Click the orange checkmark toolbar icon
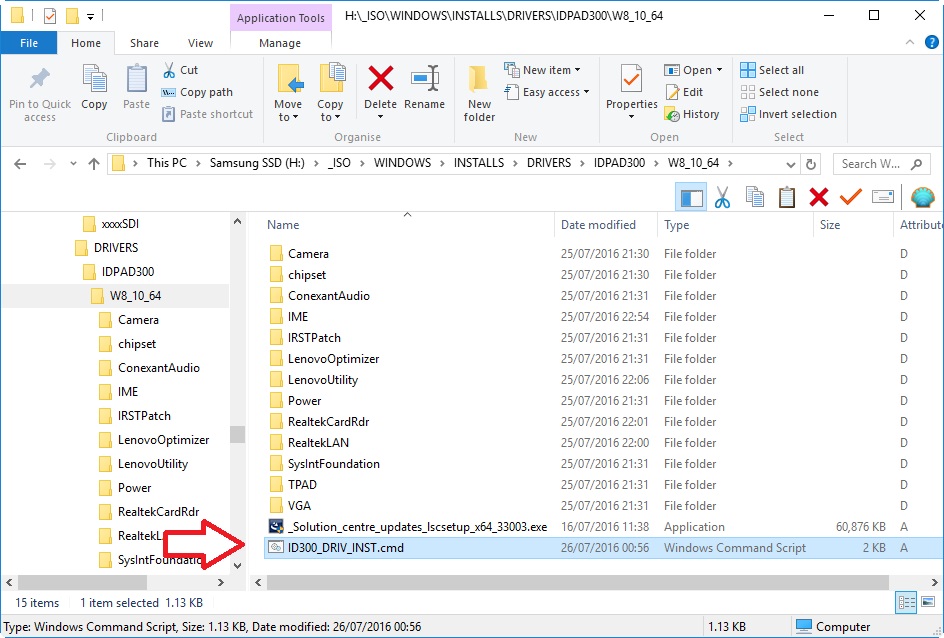The height and width of the screenshot is (638, 944). click(849, 196)
